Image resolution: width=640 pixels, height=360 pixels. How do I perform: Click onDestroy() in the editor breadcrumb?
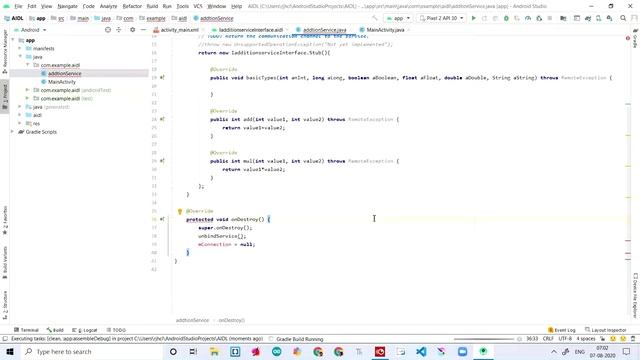click(231, 320)
